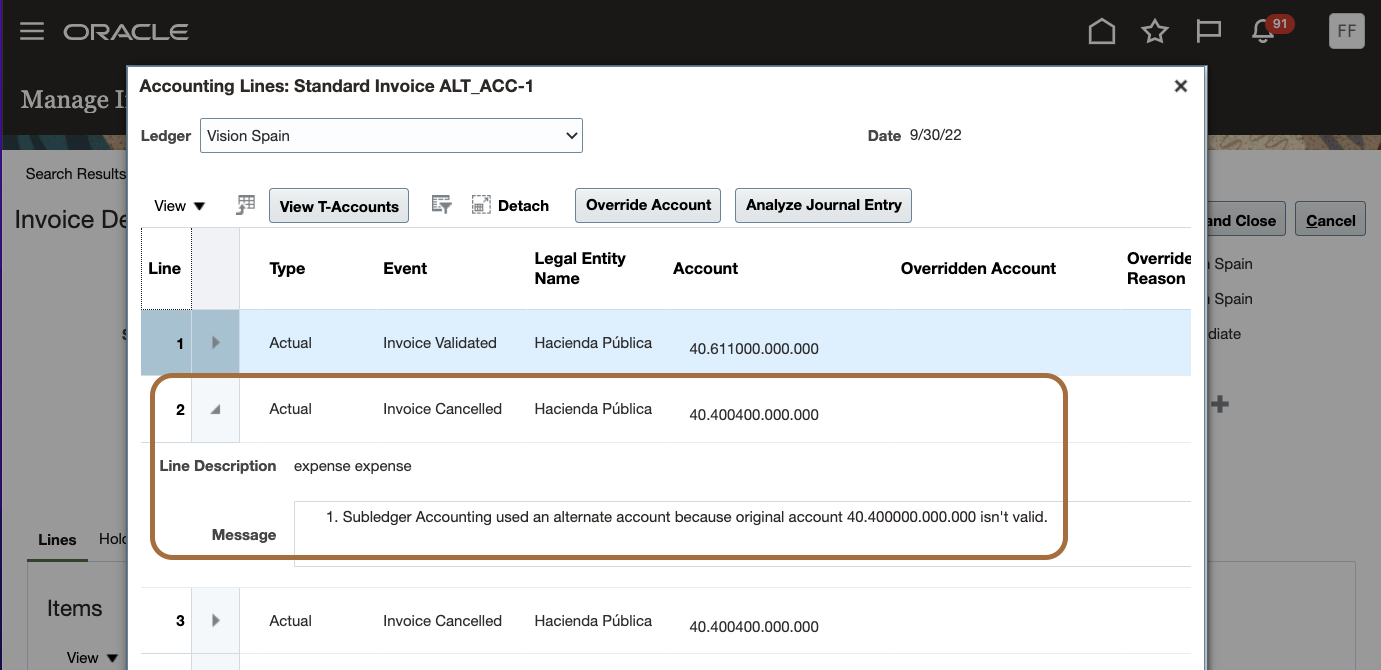Viewport: 1381px width, 670px height.
Task: Open the Watchlist flag icon
Action: pos(1209,32)
